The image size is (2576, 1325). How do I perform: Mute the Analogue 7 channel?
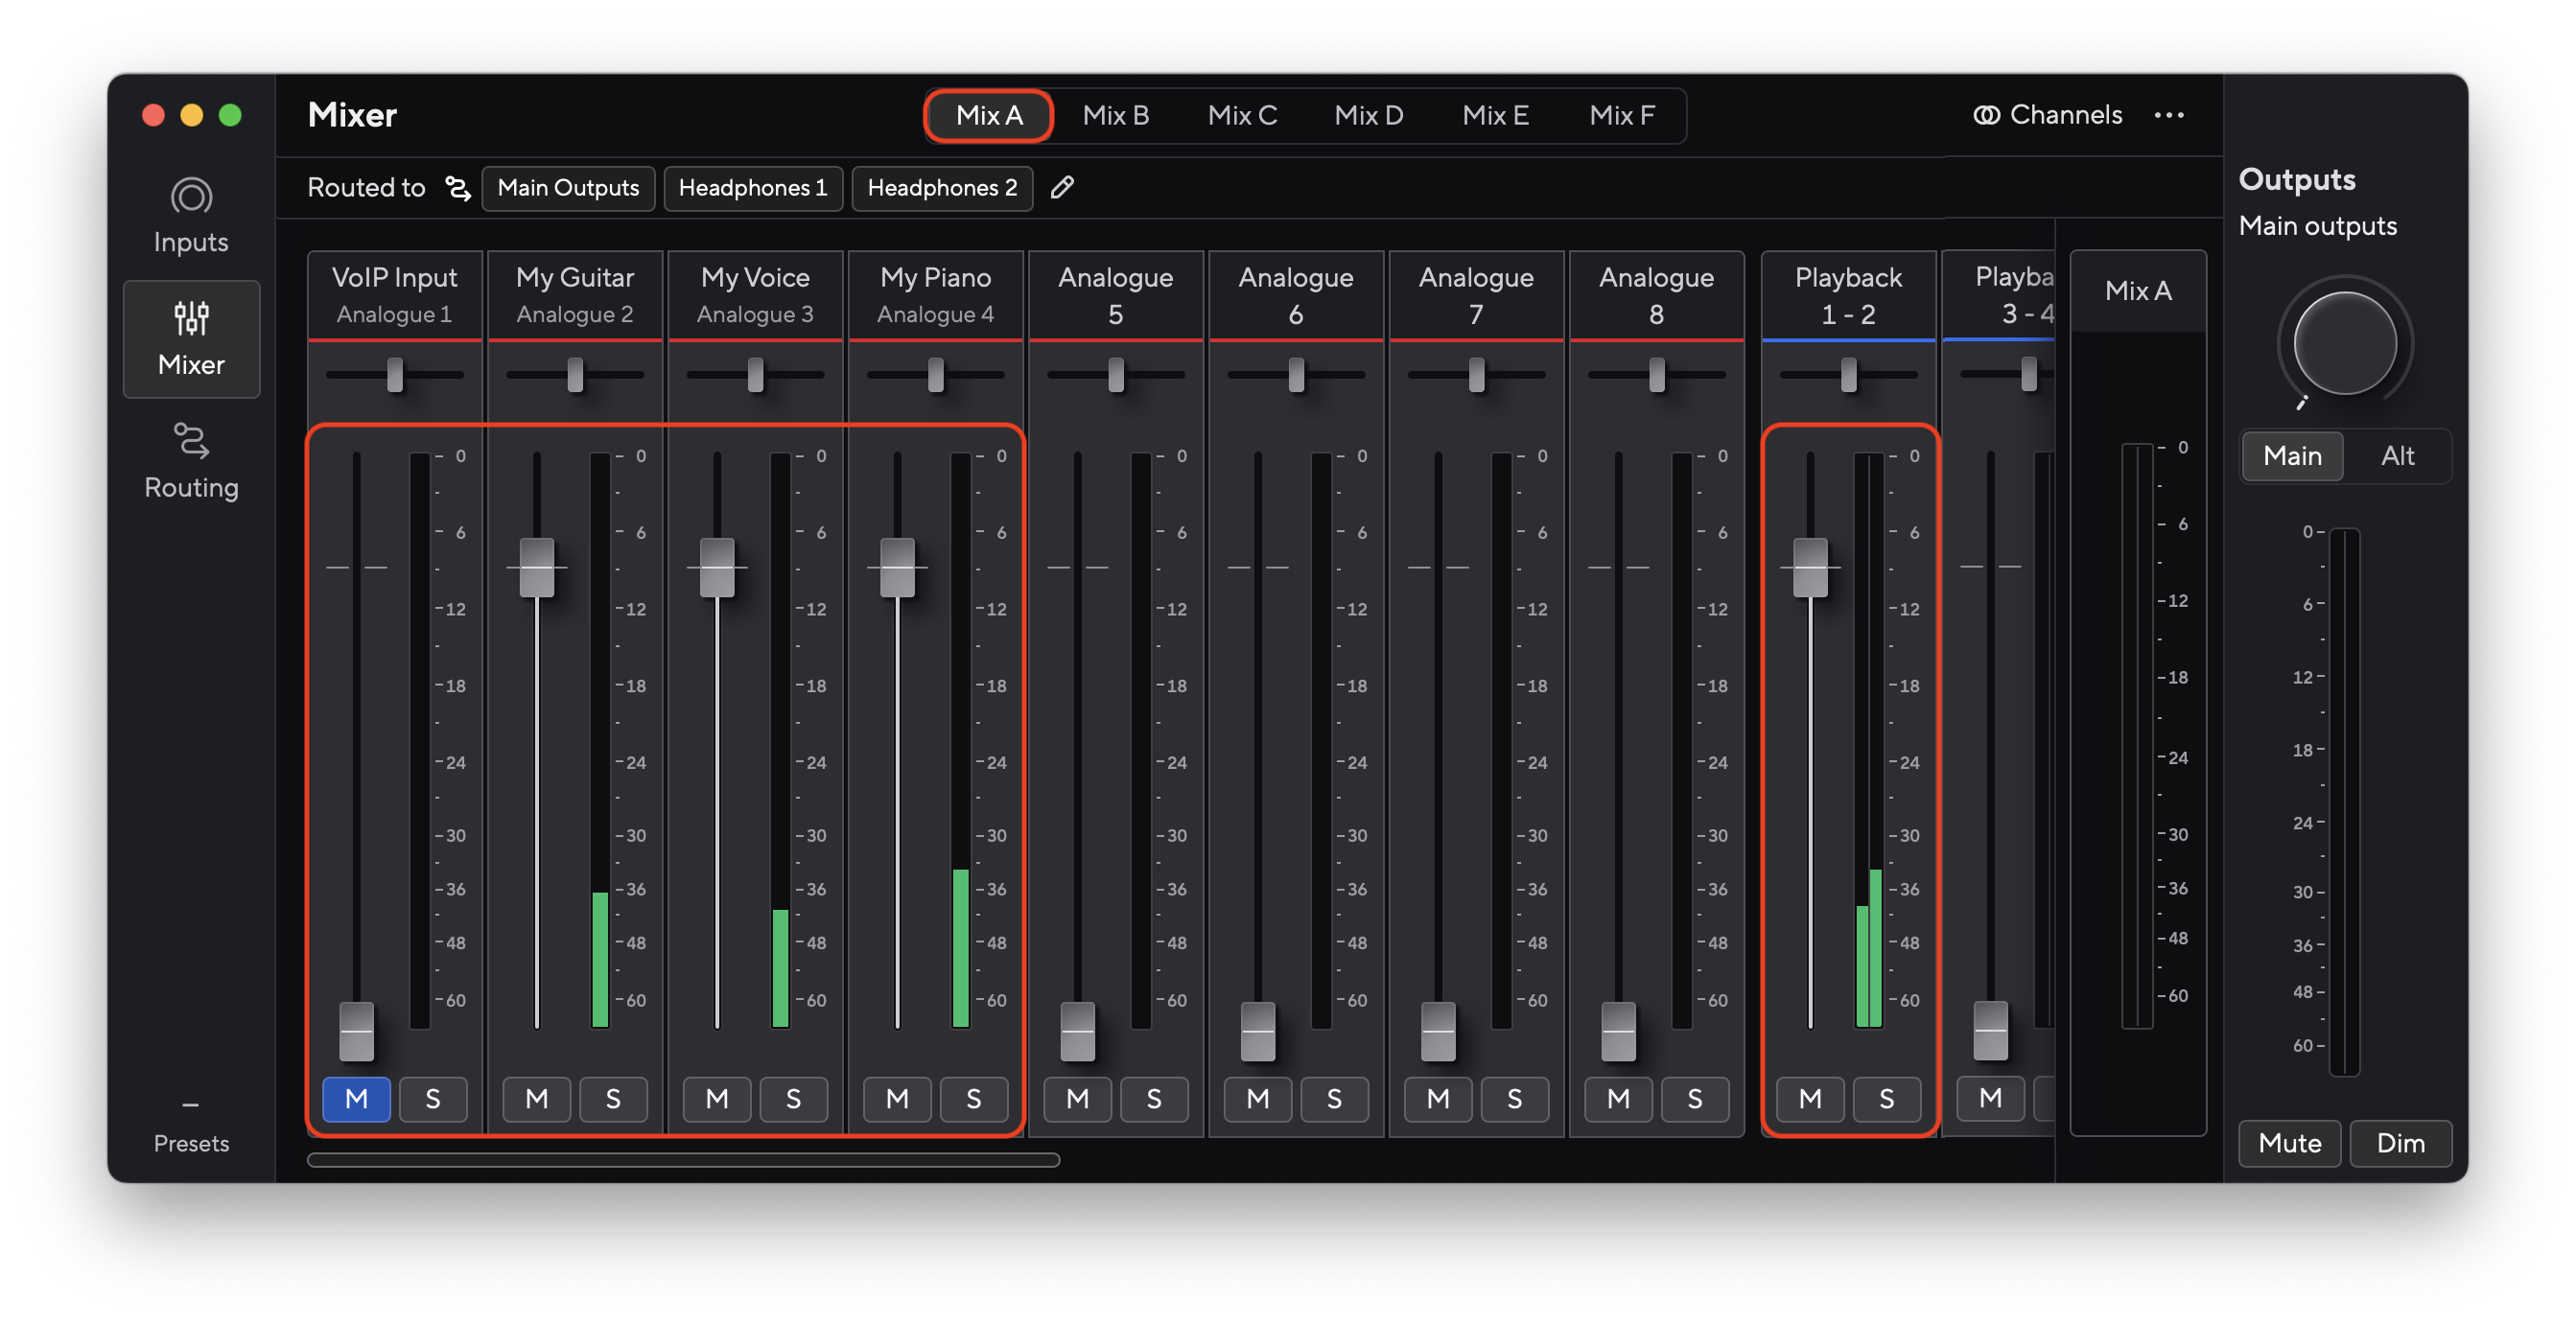coord(1438,1099)
